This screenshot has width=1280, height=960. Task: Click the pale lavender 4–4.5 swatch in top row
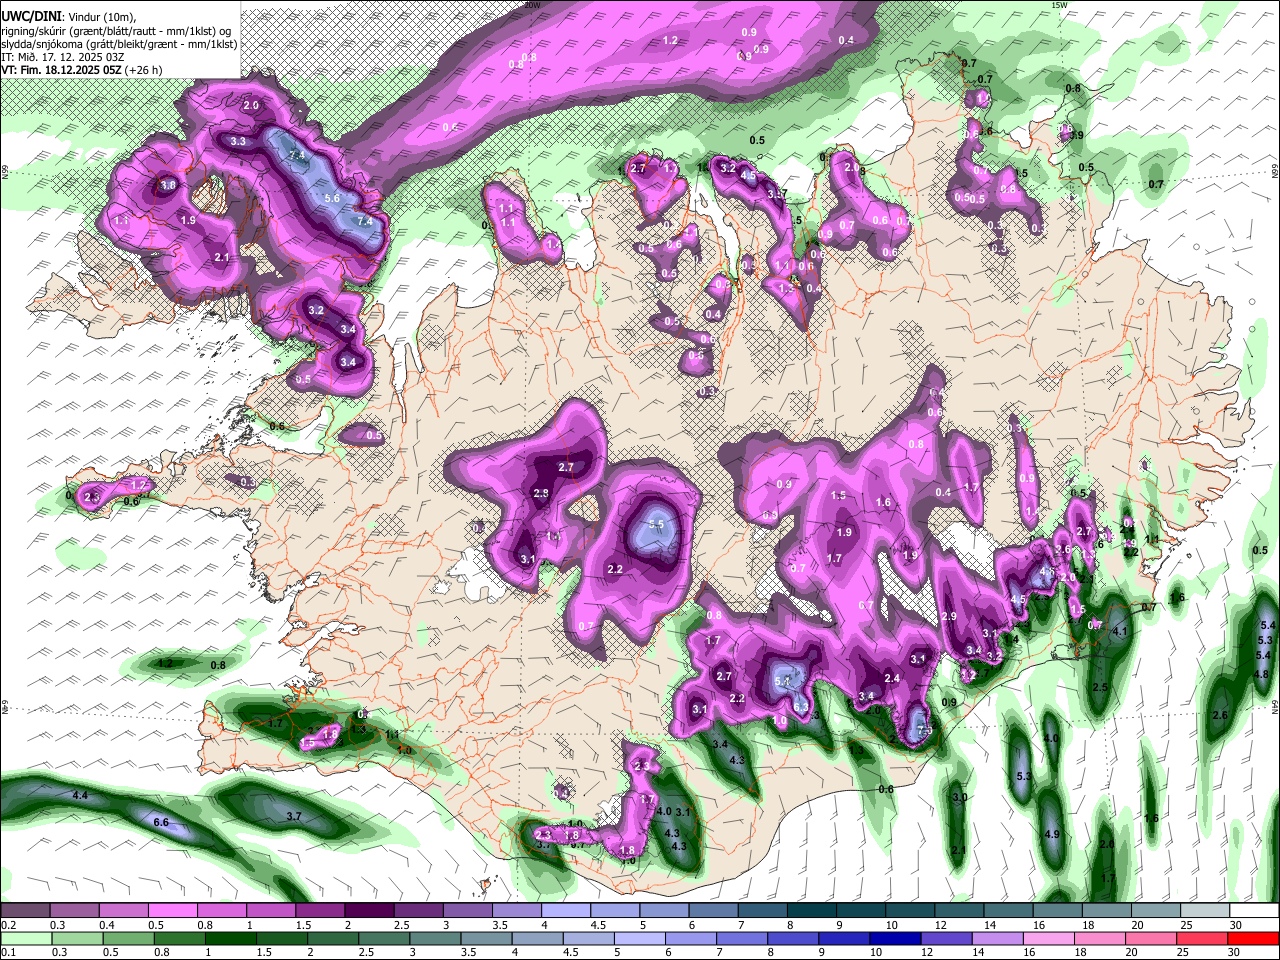pyautogui.click(x=565, y=911)
